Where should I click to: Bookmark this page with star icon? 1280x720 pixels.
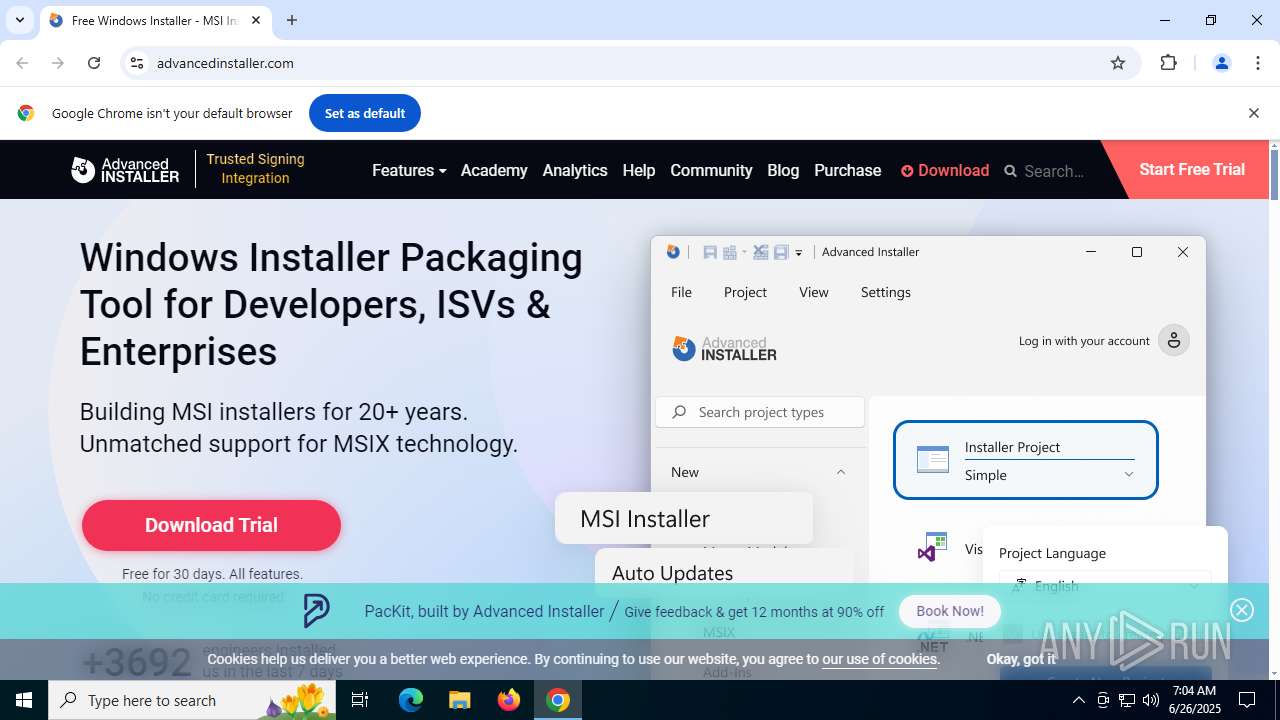point(1118,63)
